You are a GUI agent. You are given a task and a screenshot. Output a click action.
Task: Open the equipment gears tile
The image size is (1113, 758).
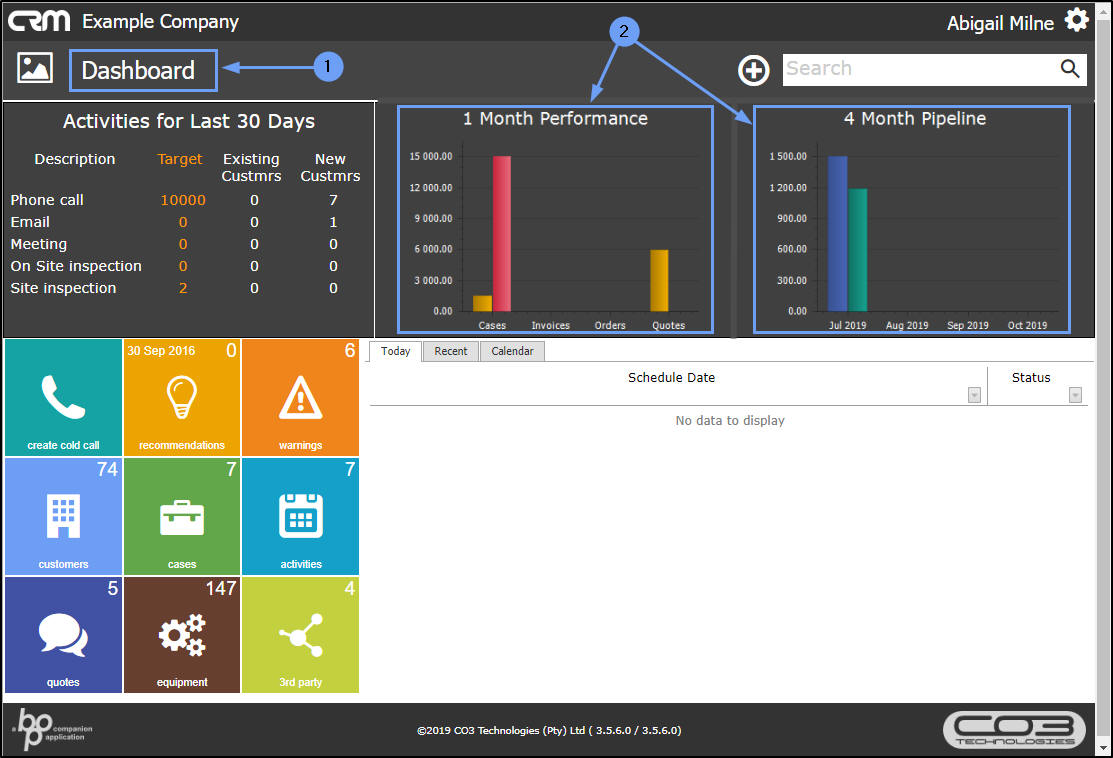coord(182,635)
